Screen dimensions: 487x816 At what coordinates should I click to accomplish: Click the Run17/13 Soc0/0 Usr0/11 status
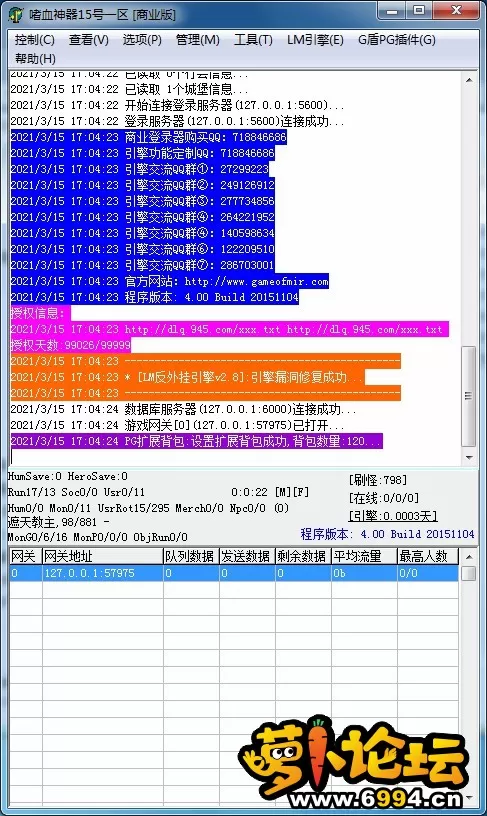click(76, 492)
